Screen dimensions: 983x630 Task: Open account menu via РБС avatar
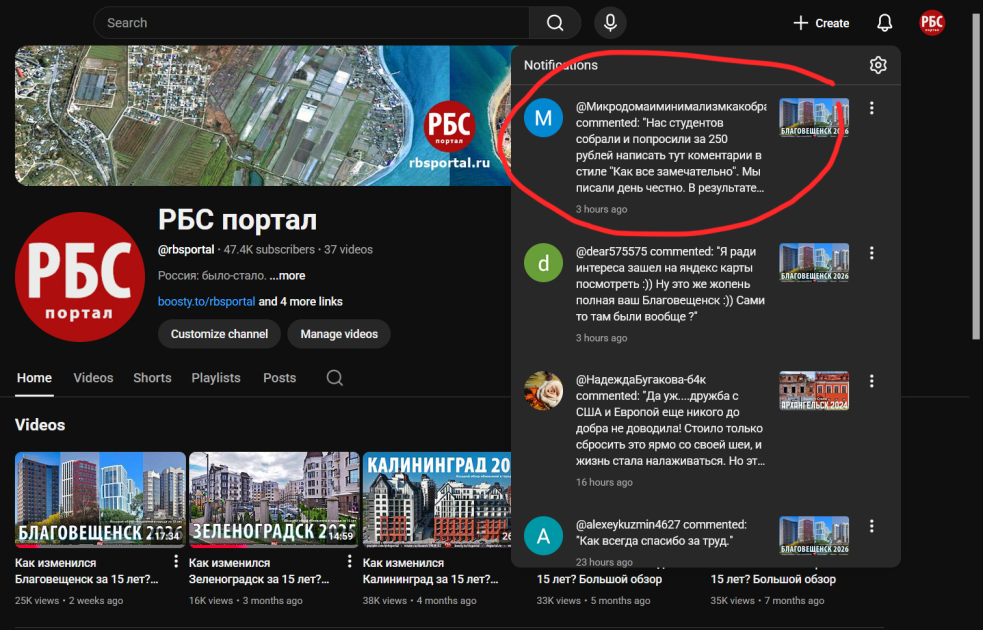tap(932, 23)
